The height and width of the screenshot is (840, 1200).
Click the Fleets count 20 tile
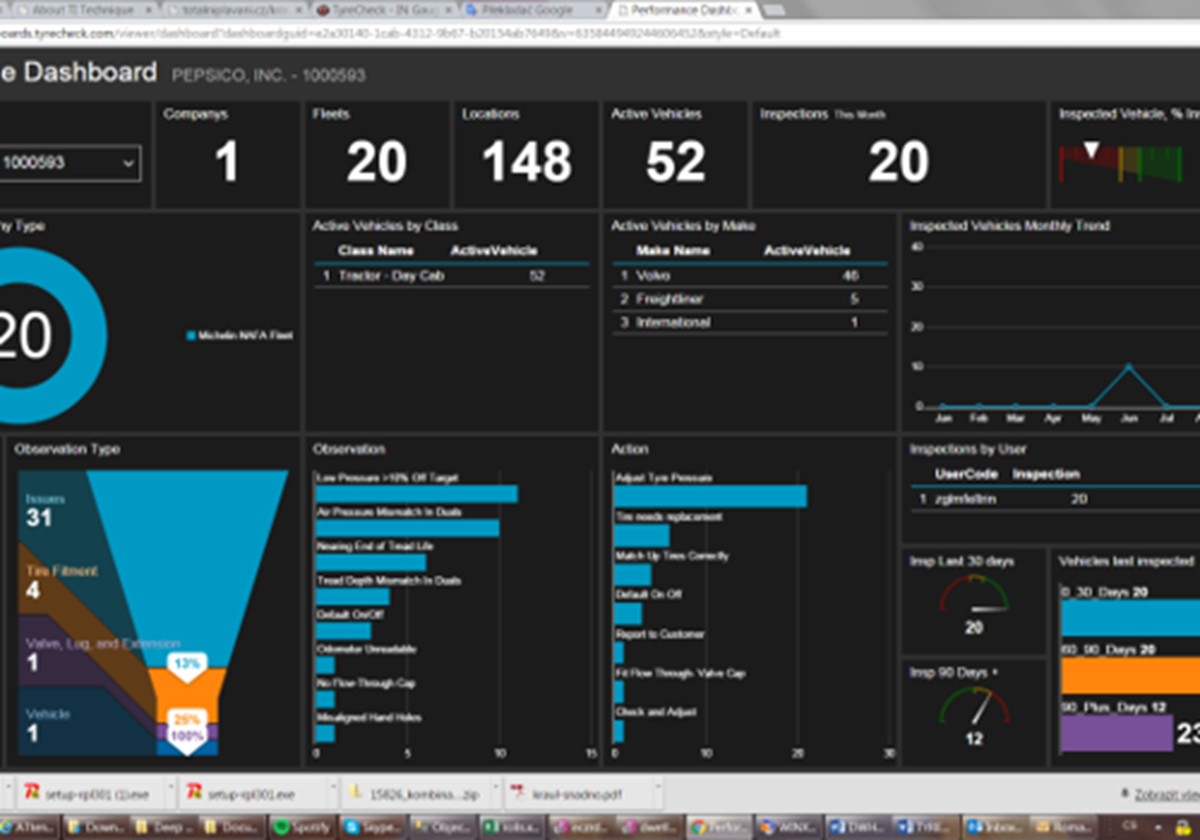point(376,155)
